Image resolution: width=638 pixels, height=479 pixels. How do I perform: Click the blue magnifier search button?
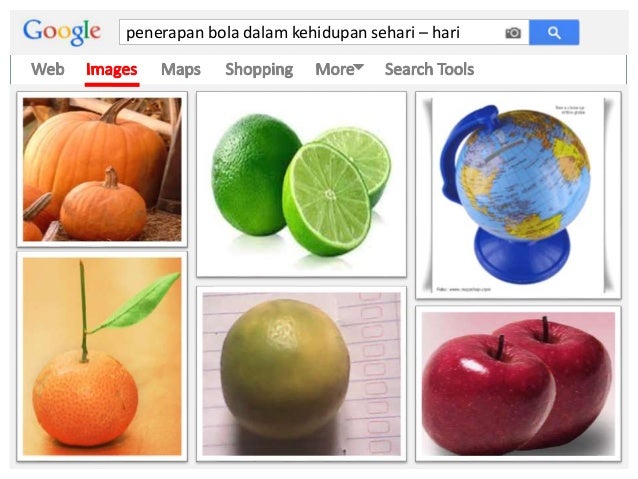point(554,32)
